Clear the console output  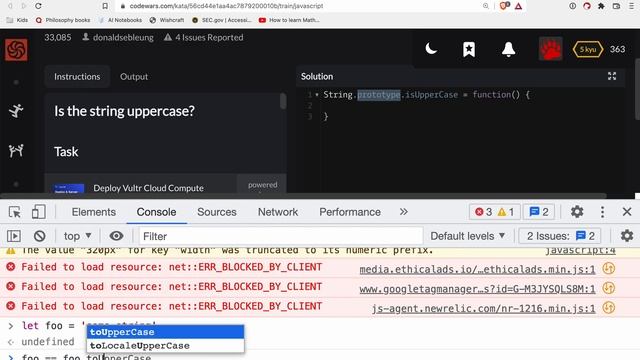(40, 236)
